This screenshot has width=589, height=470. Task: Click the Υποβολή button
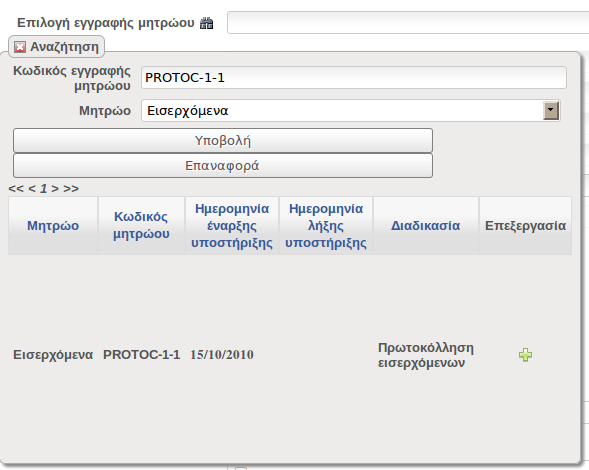223,141
